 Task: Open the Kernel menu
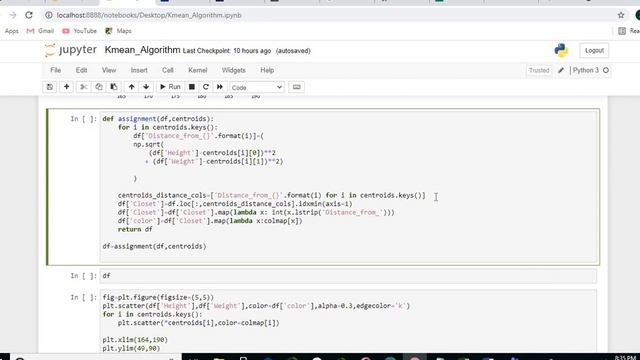[198, 70]
